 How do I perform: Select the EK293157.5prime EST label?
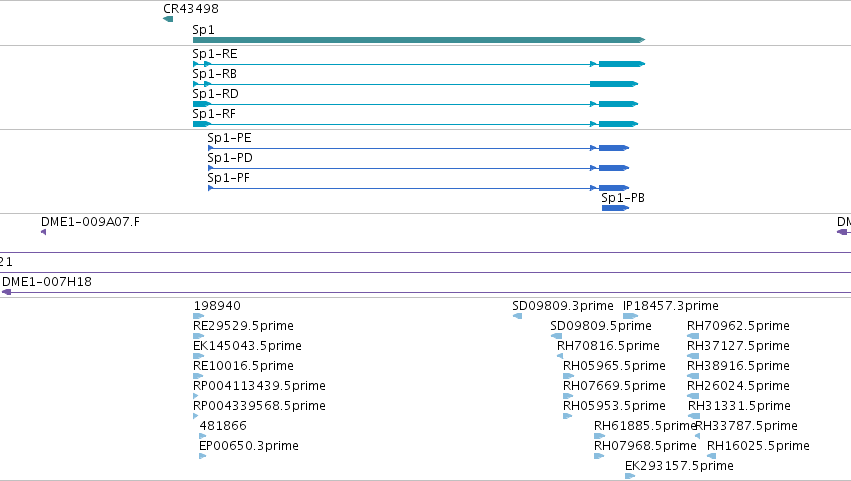(679, 466)
